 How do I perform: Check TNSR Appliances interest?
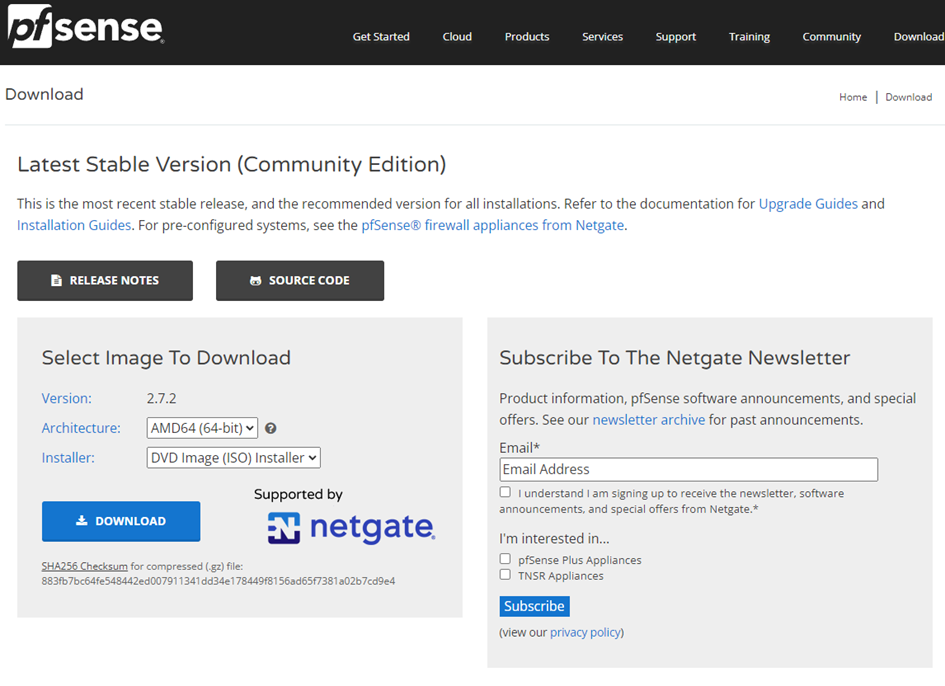click(505, 574)
